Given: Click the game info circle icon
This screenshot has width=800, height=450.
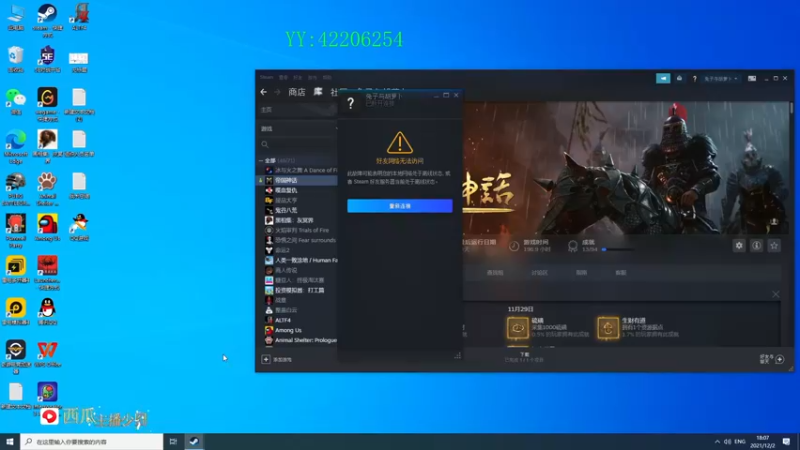Looking at the screenshot, I should tap(756, 245).
